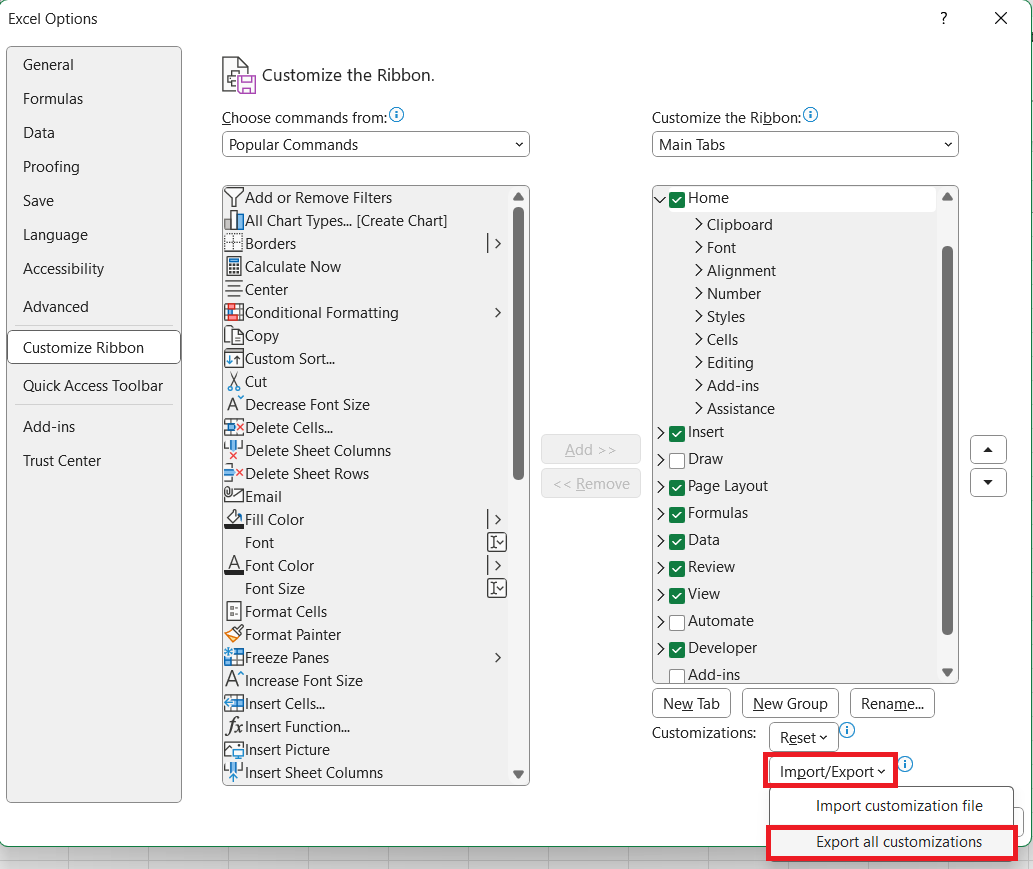Open the Import/Export dropdown button

coord(831,771)
